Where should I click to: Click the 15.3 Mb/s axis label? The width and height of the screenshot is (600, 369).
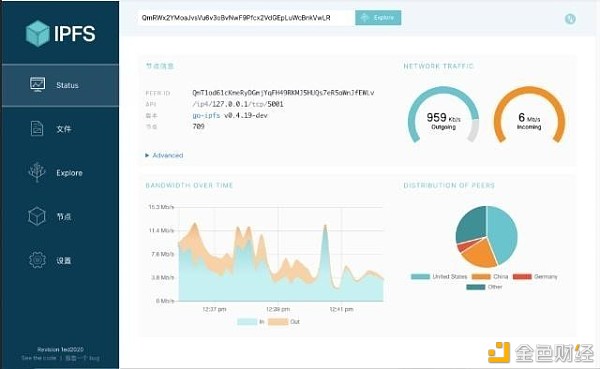point(161,207)
